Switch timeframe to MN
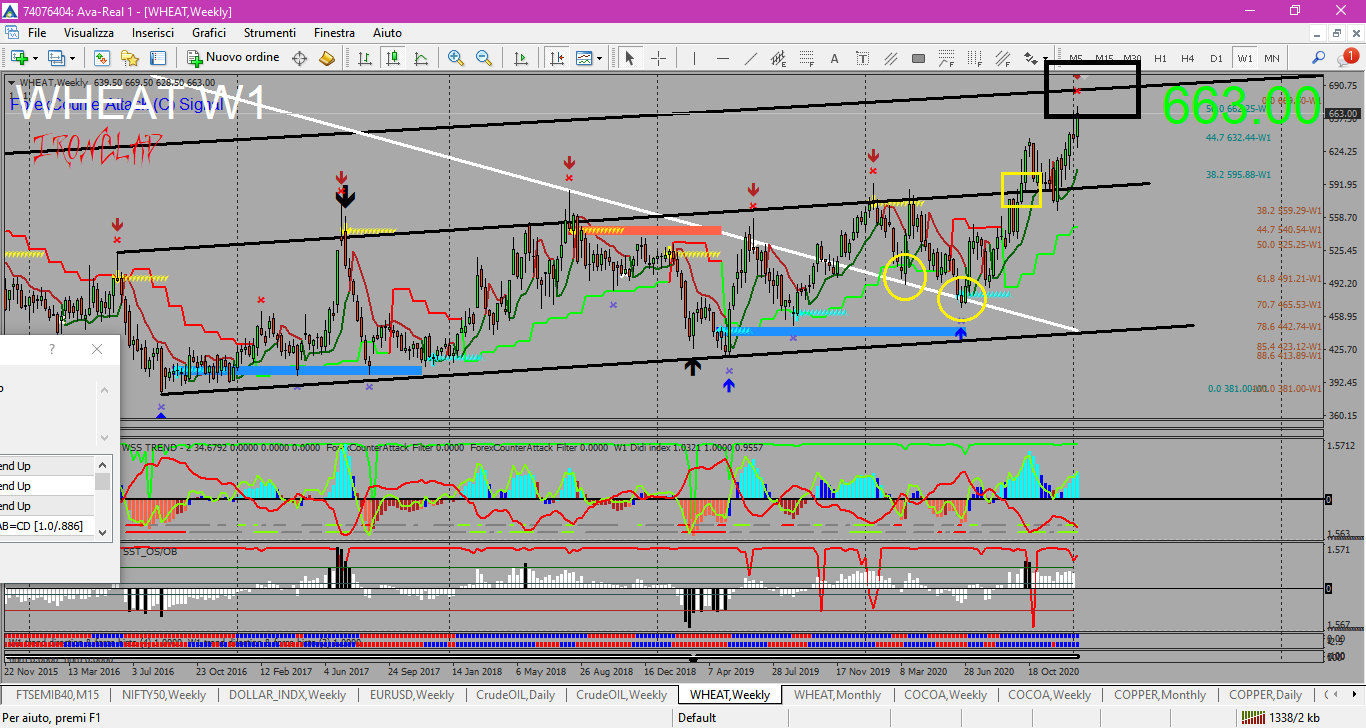Viewport: 1366px width, 728px height. tap(1272, 58)
